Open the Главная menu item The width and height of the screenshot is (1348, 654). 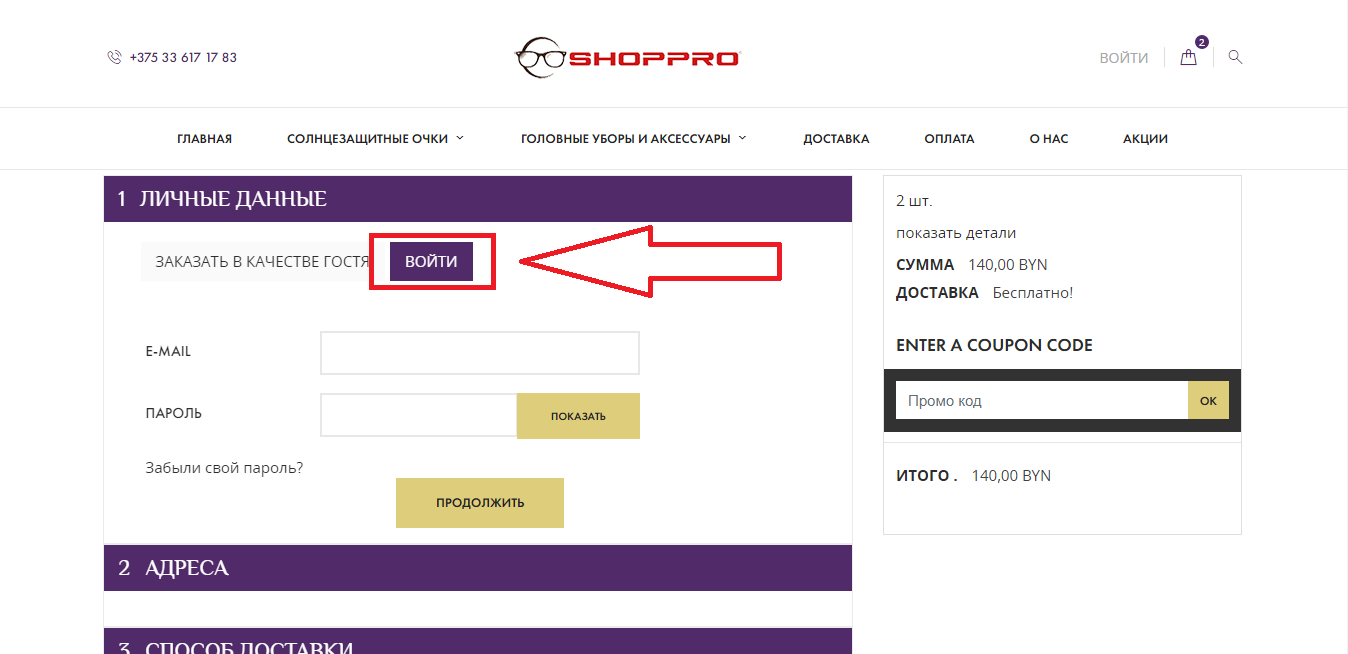204,139
